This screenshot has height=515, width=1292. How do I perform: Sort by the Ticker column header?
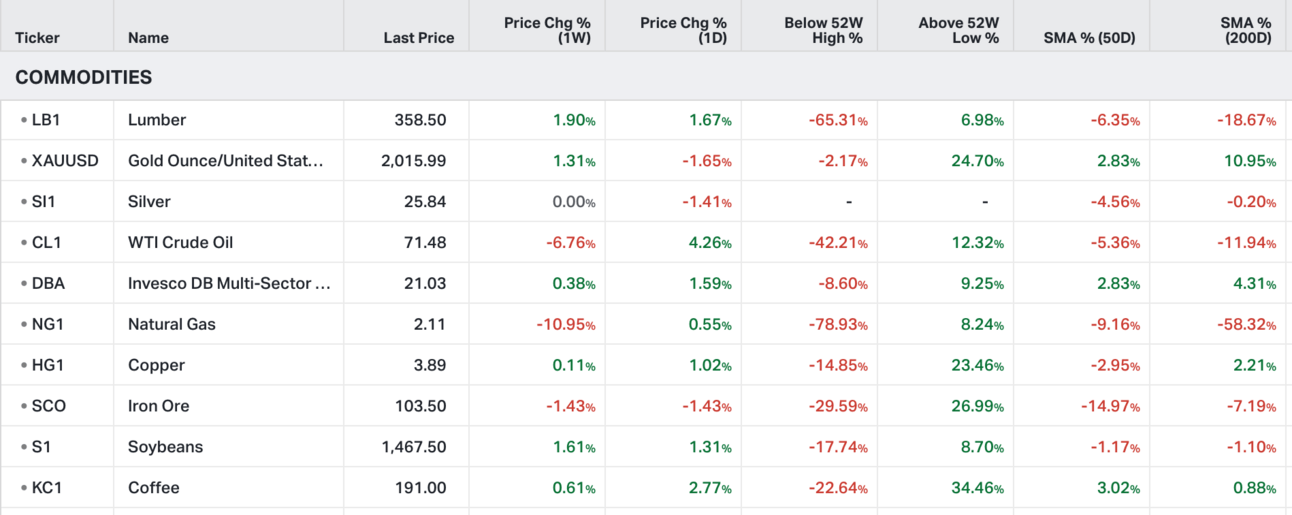(37, 38)
